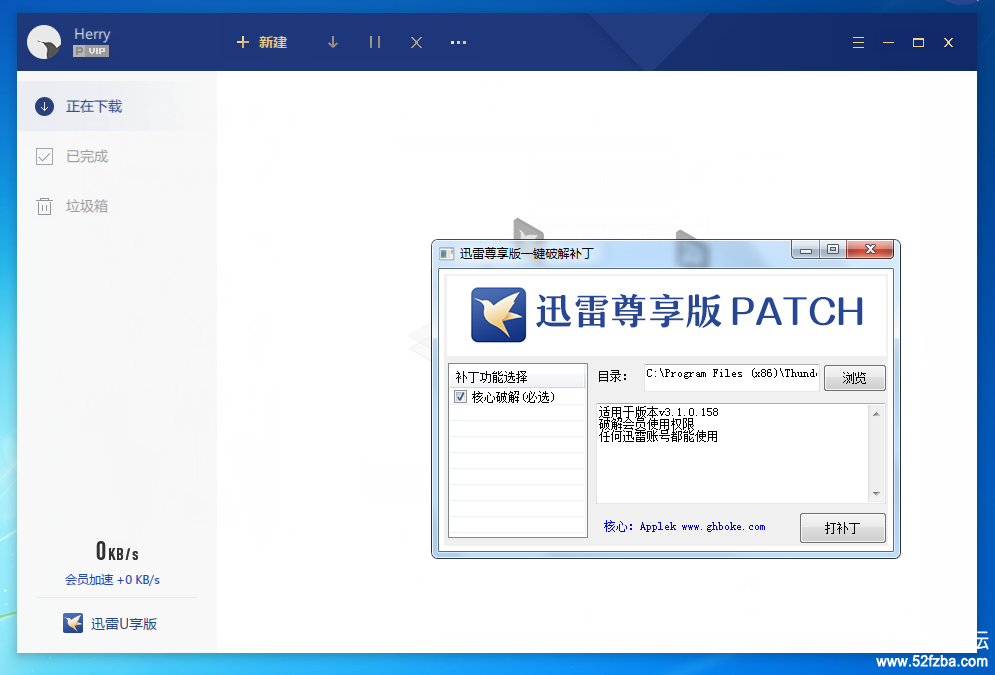Click the 适用于版本v3.1.0.158 text line

659,412
